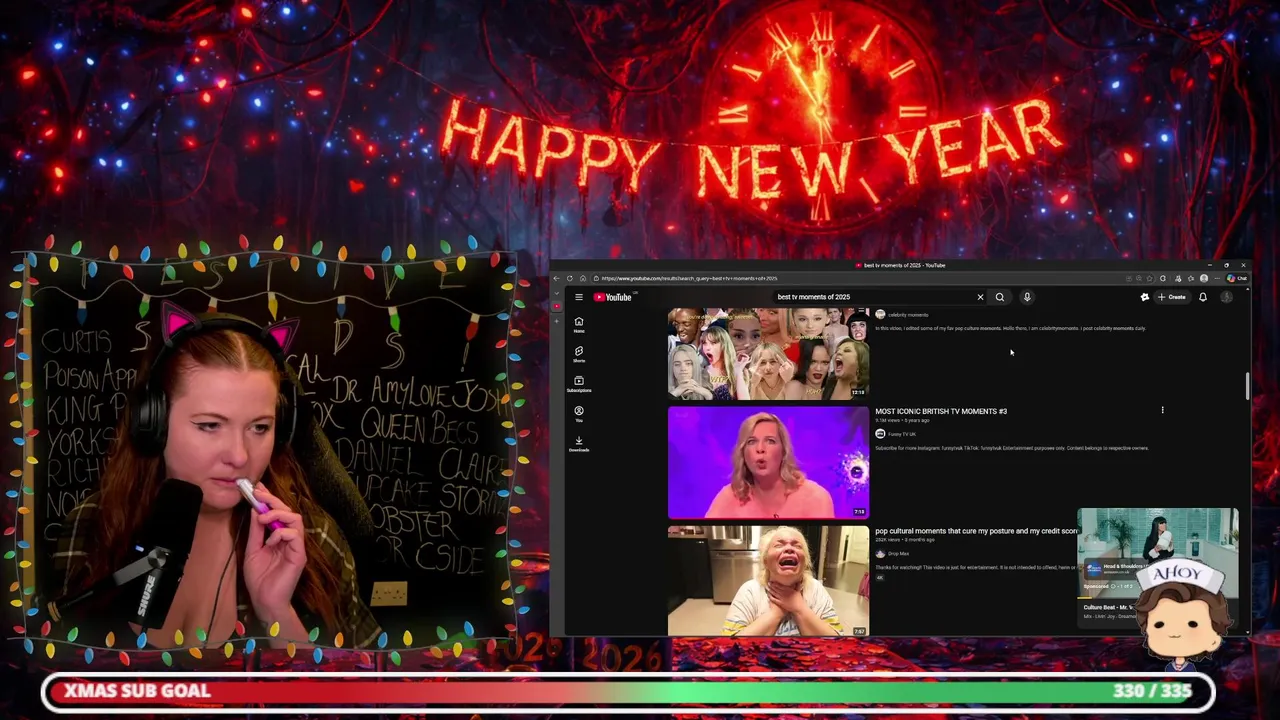Click the Create button

tap(1172, 297)
